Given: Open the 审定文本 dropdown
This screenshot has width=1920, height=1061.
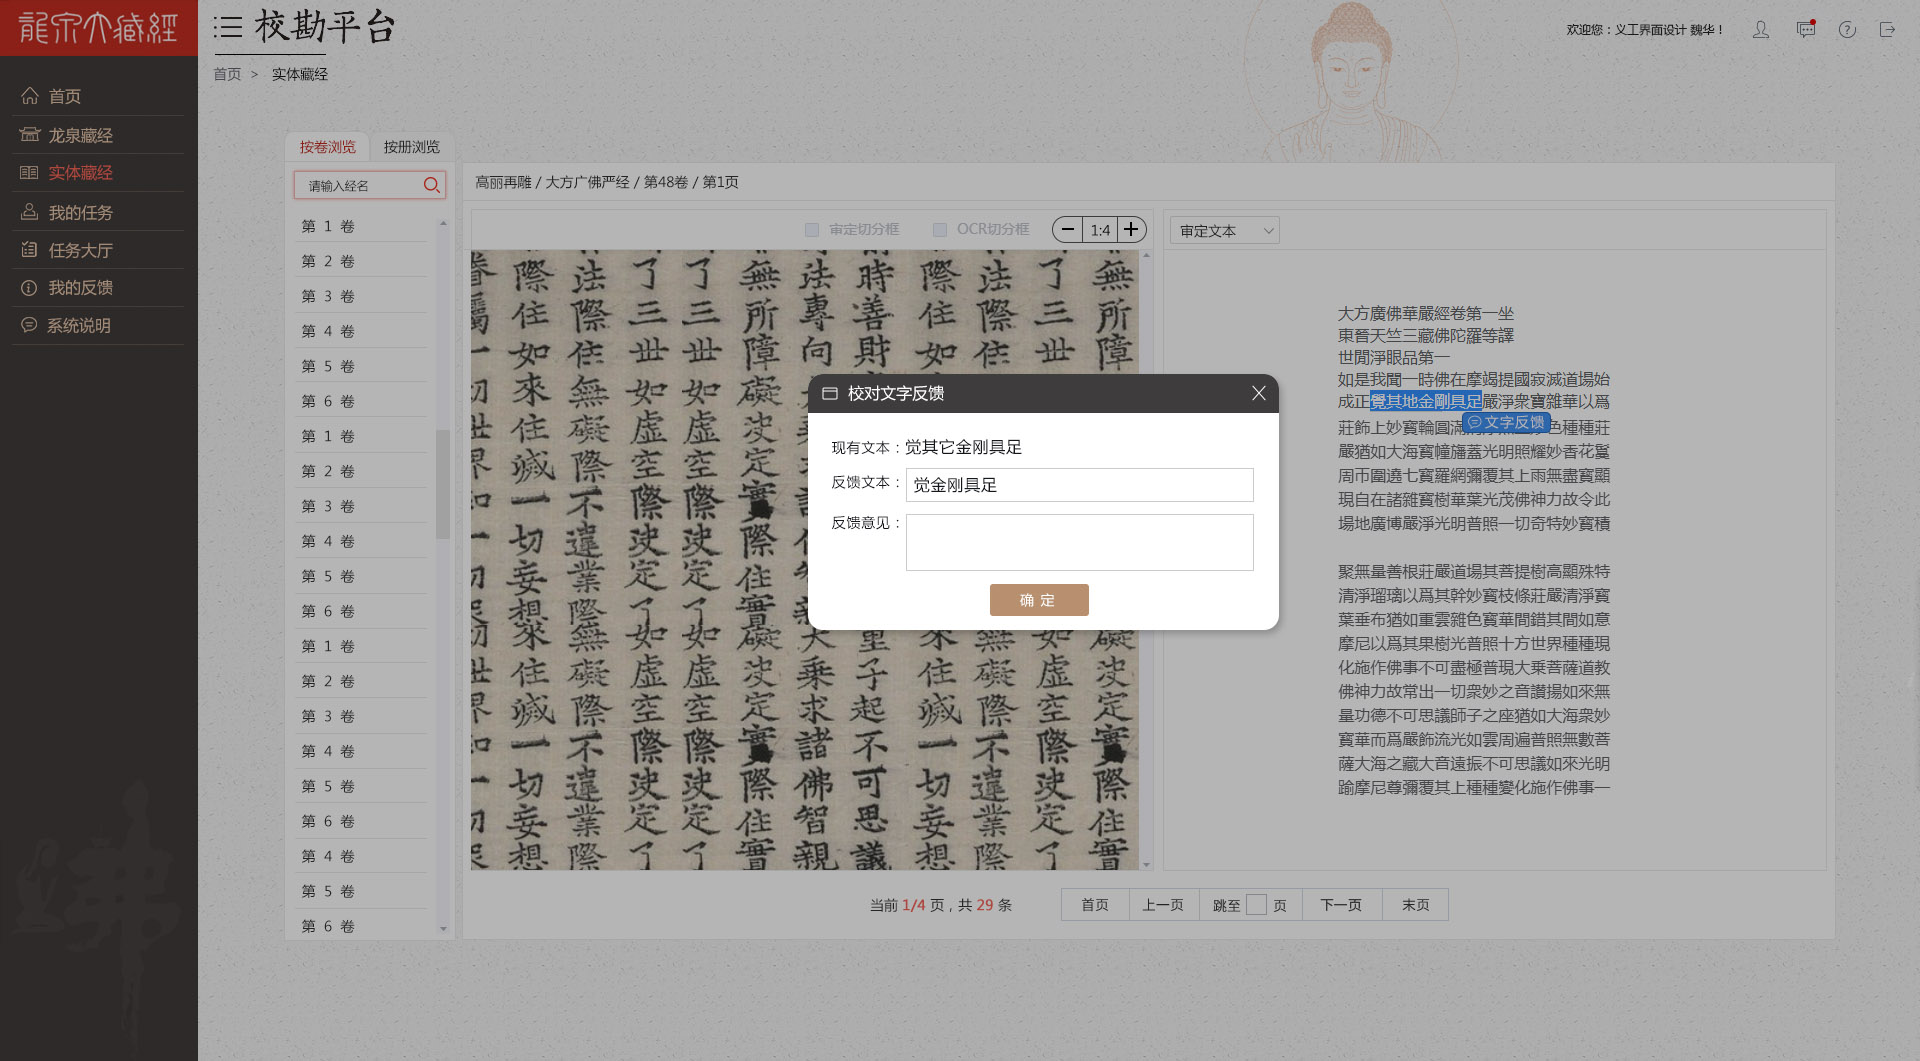Looking at the screenshot, I should (x=1223, y=230).
